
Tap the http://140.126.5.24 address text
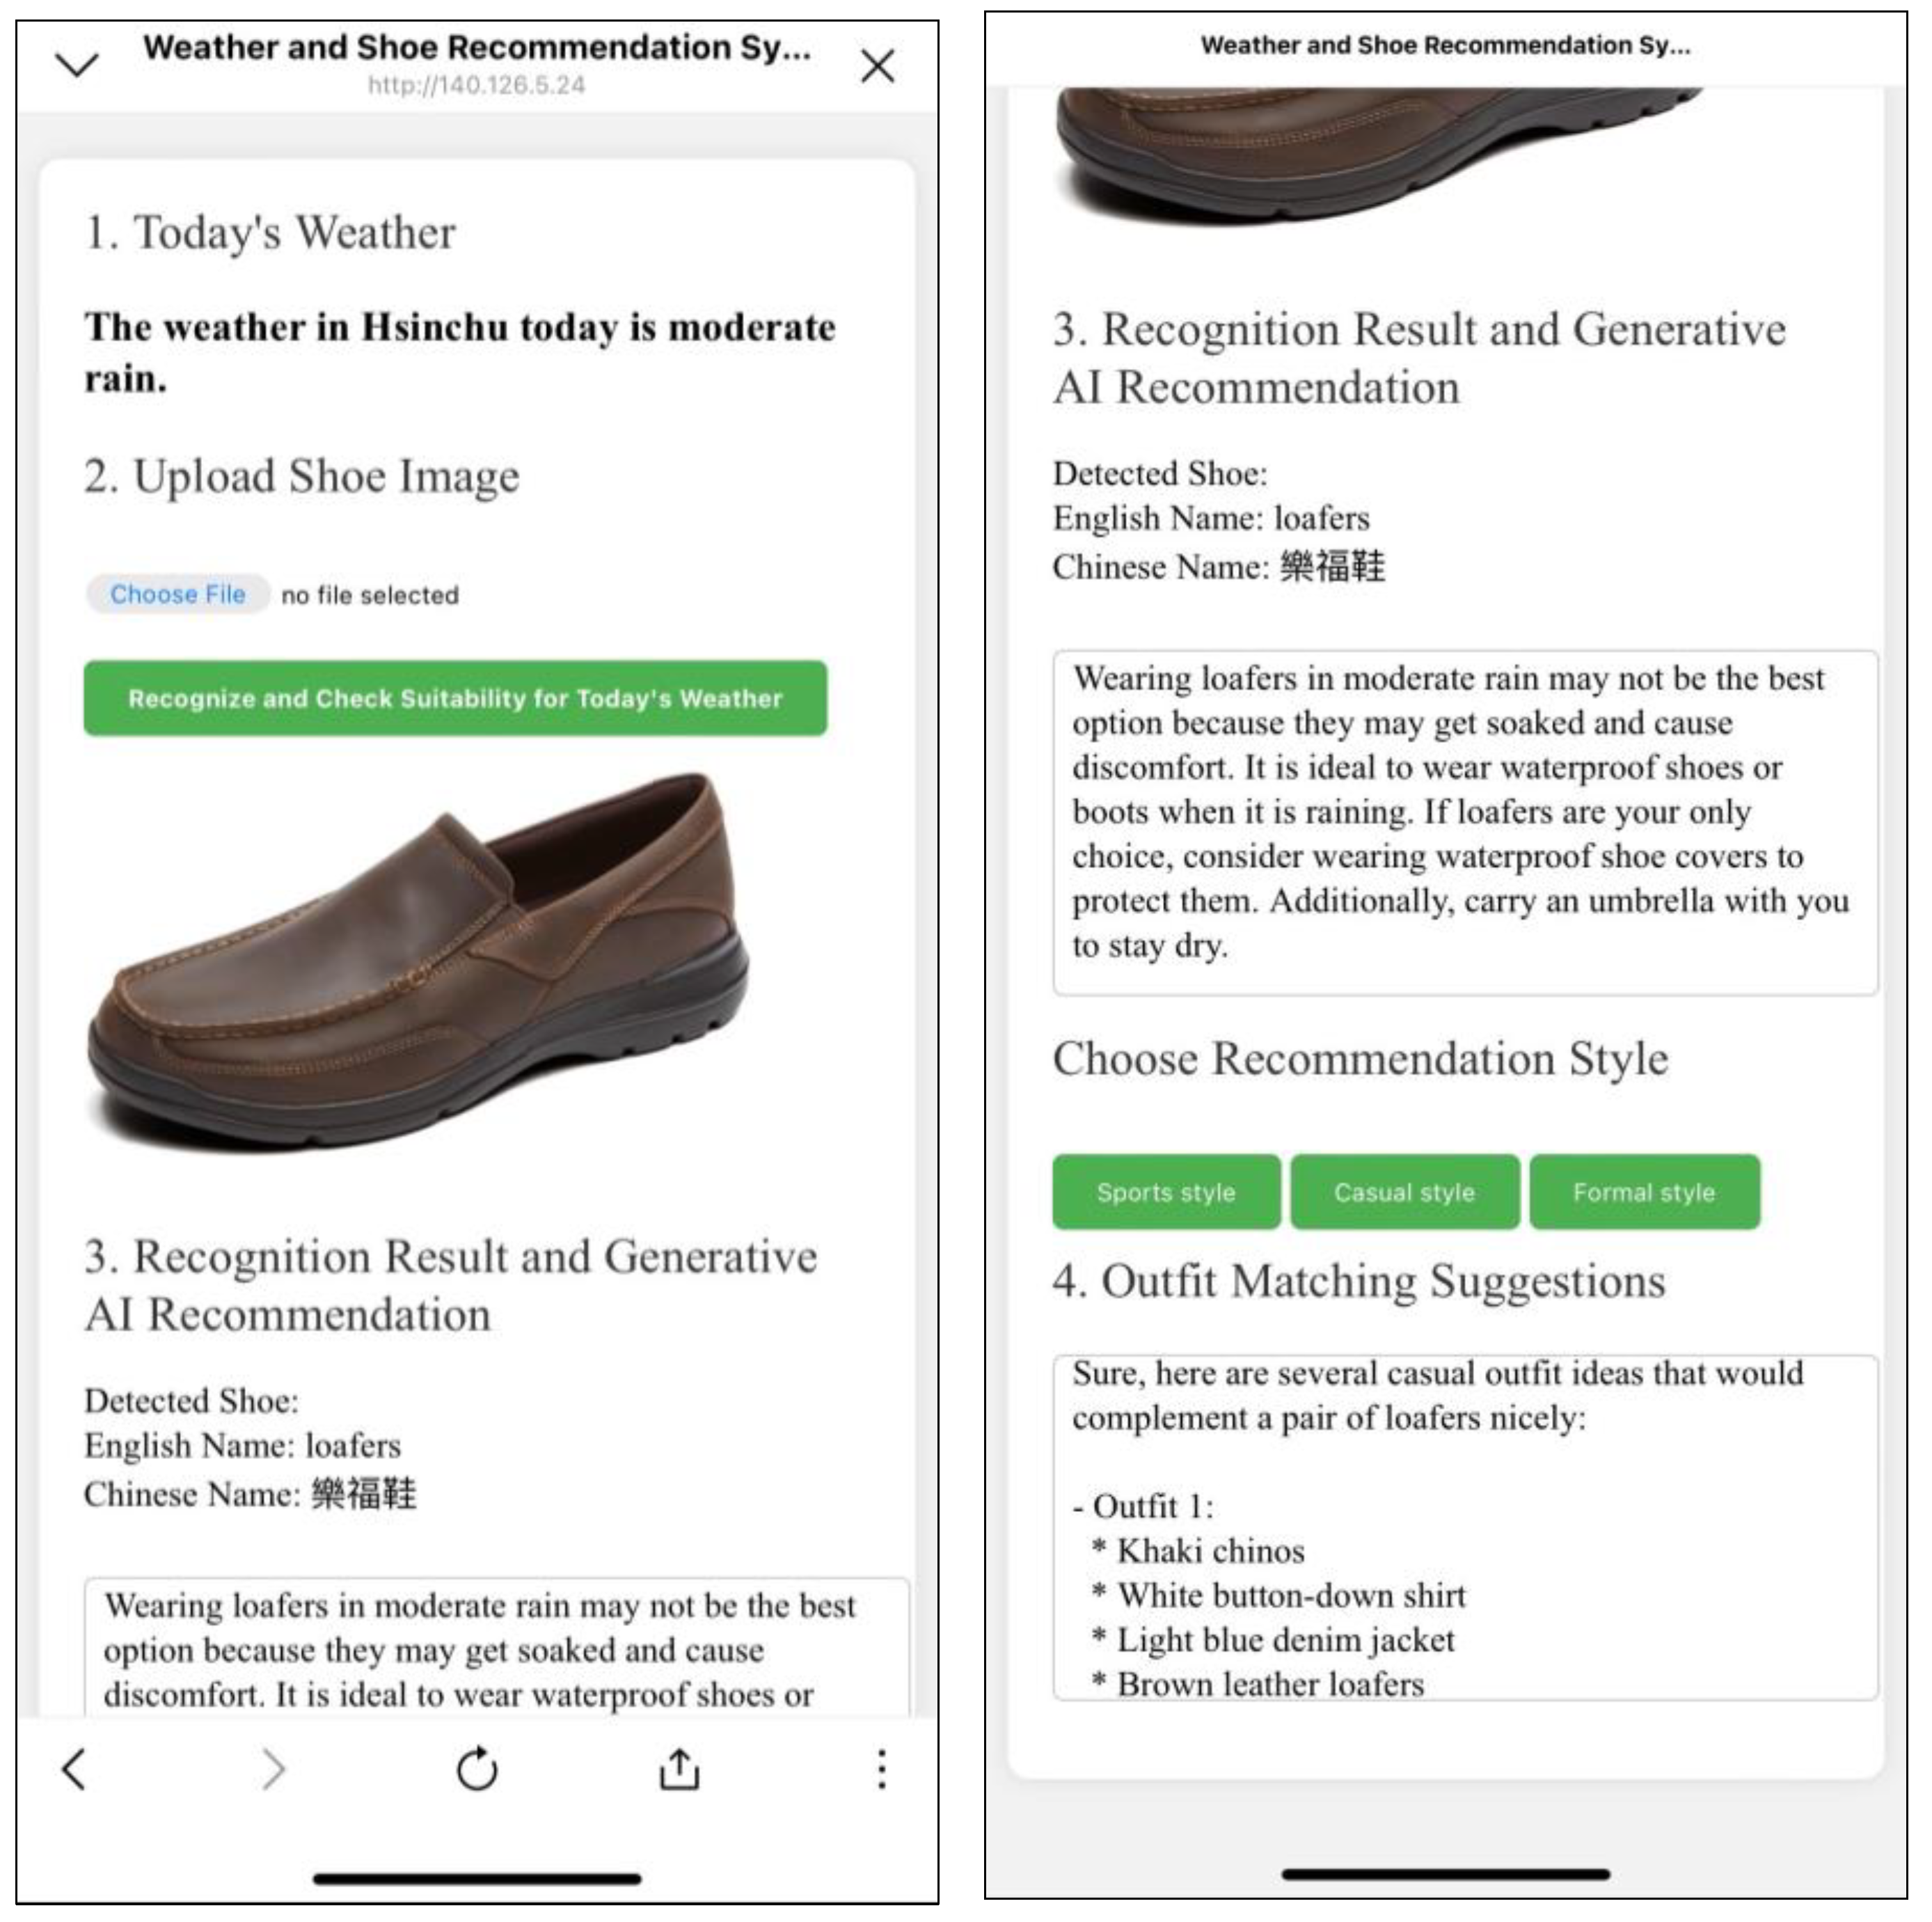pyautogui.click(x=476, y=86)
